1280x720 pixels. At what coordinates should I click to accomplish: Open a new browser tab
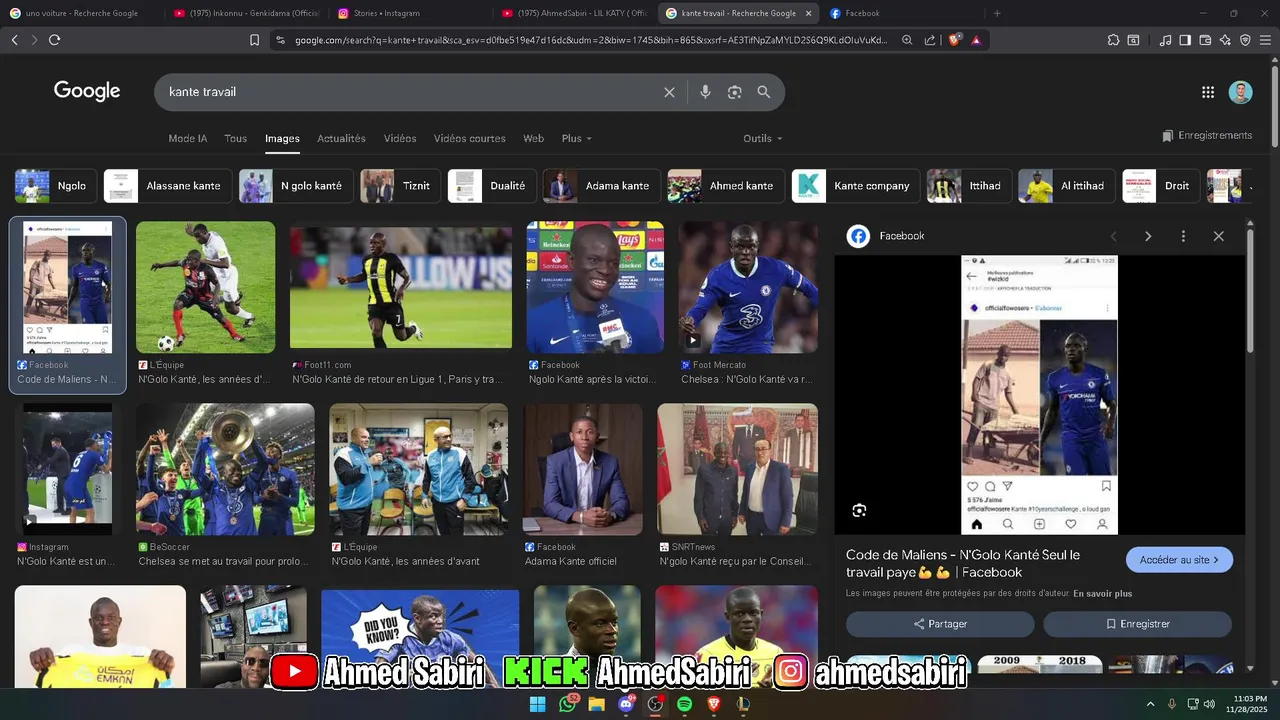tap(997, 13)
